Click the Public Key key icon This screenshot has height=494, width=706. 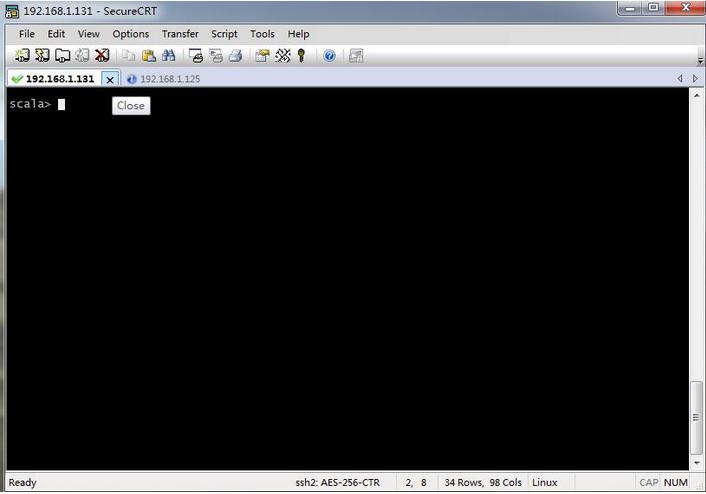[301, 55]
